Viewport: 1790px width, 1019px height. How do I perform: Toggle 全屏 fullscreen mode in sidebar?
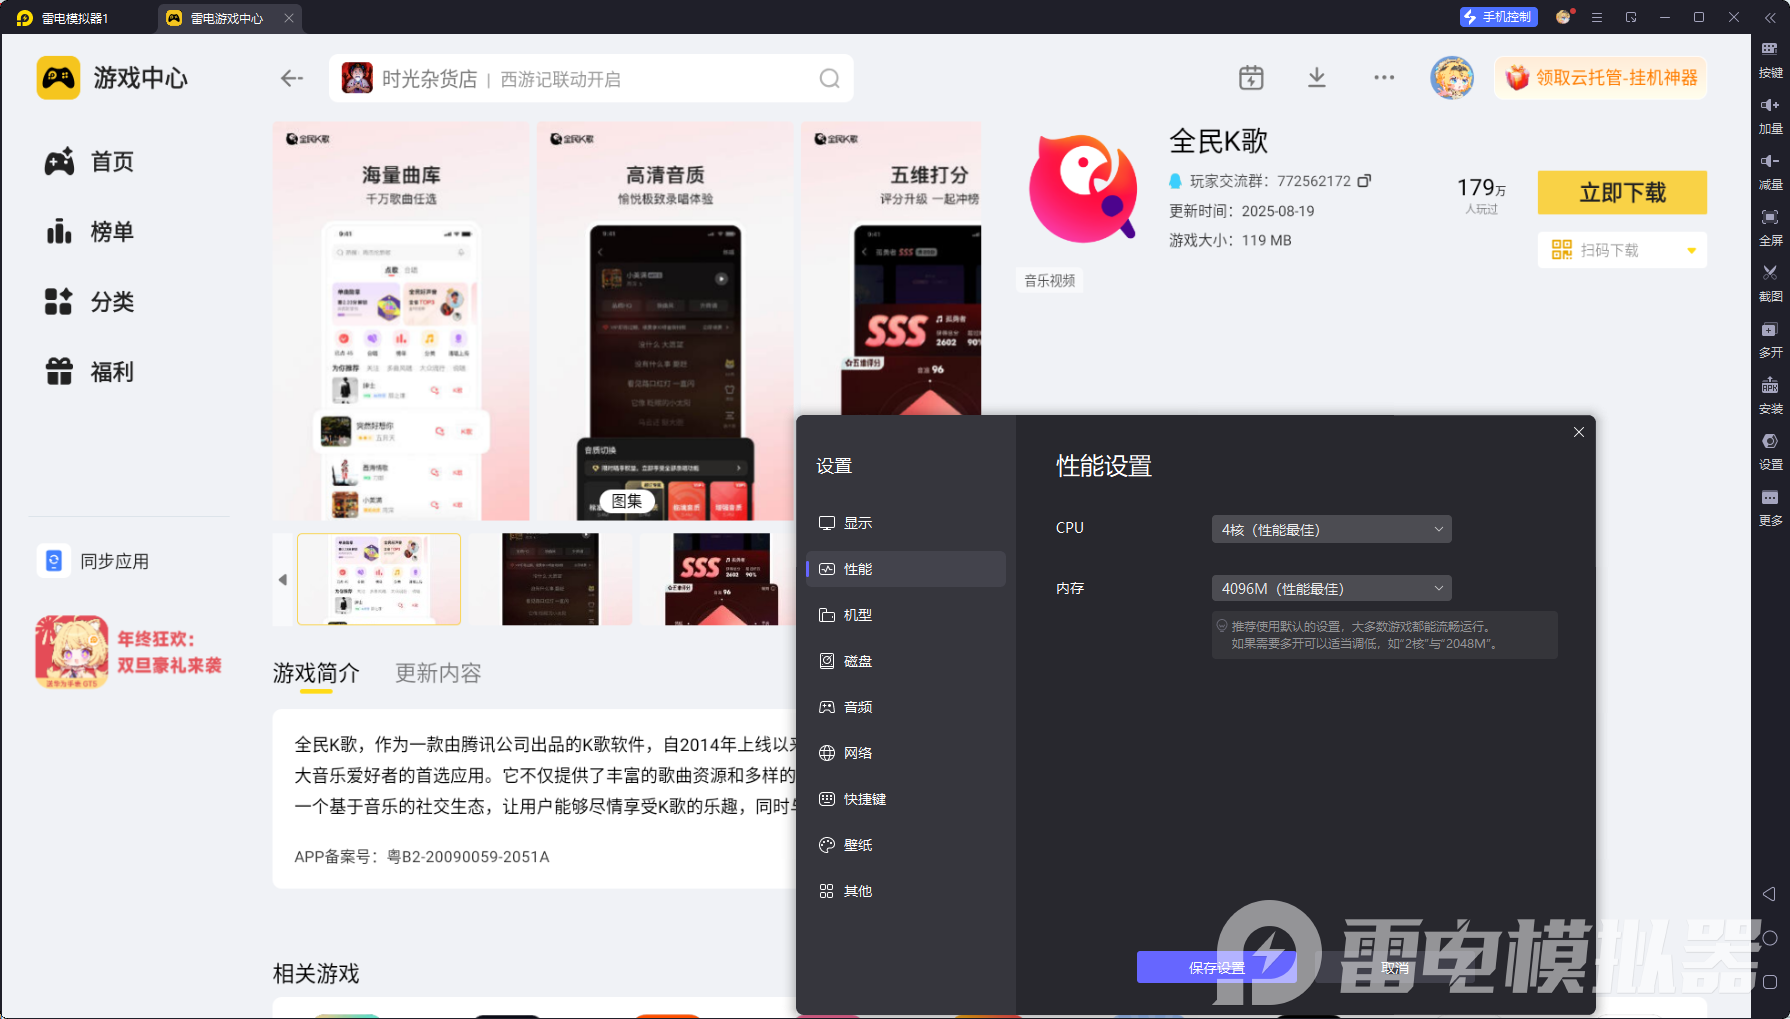[x=1770, y=228]
